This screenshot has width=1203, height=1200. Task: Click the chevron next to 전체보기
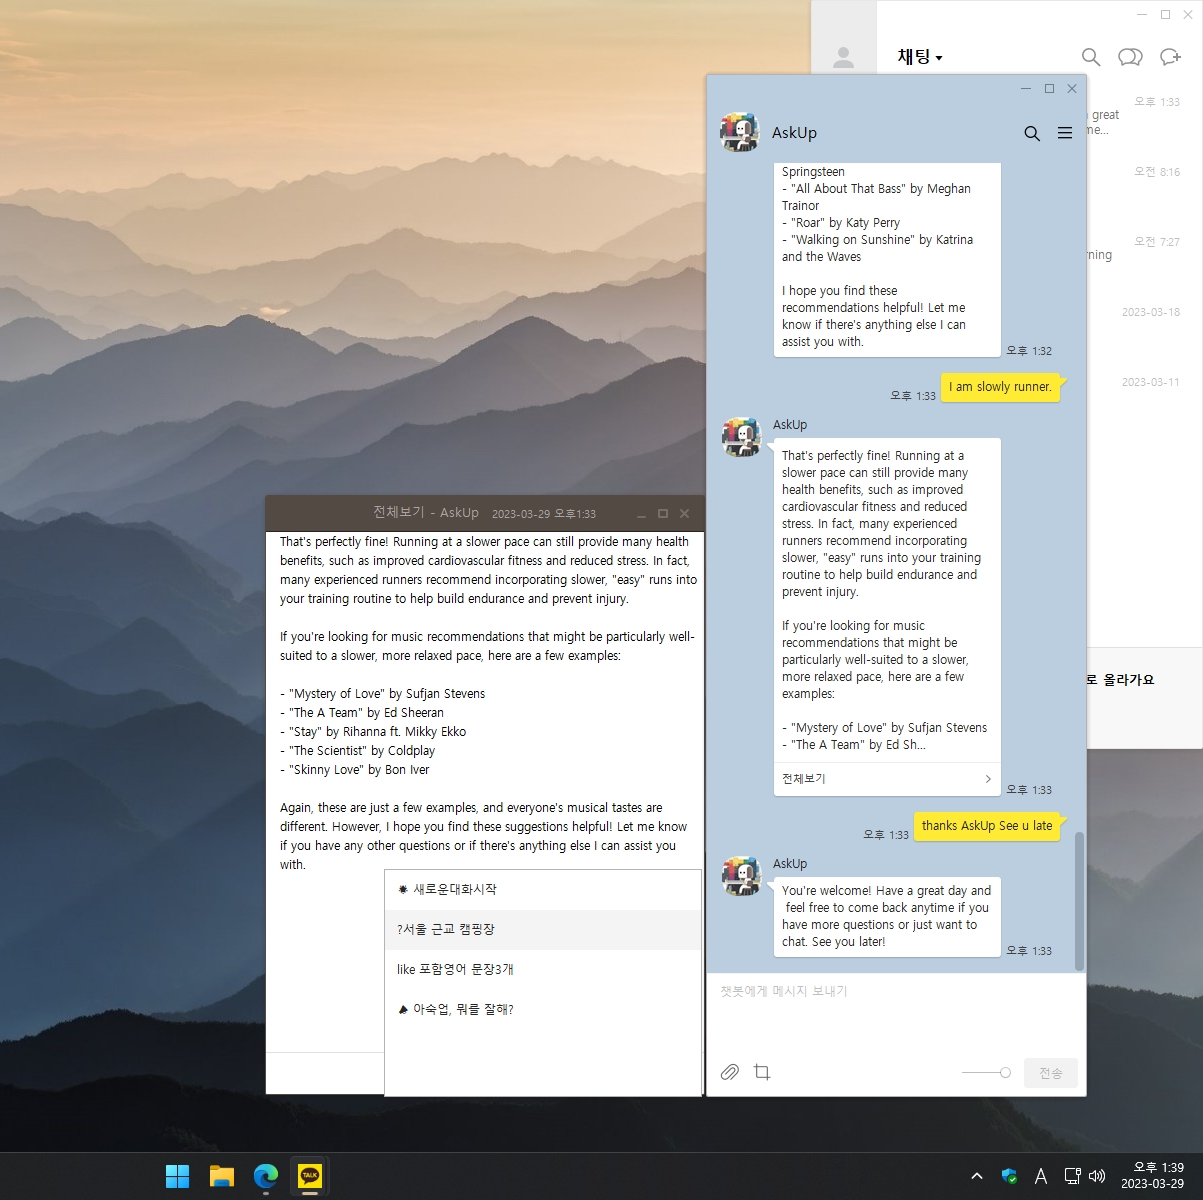[988, 779]
